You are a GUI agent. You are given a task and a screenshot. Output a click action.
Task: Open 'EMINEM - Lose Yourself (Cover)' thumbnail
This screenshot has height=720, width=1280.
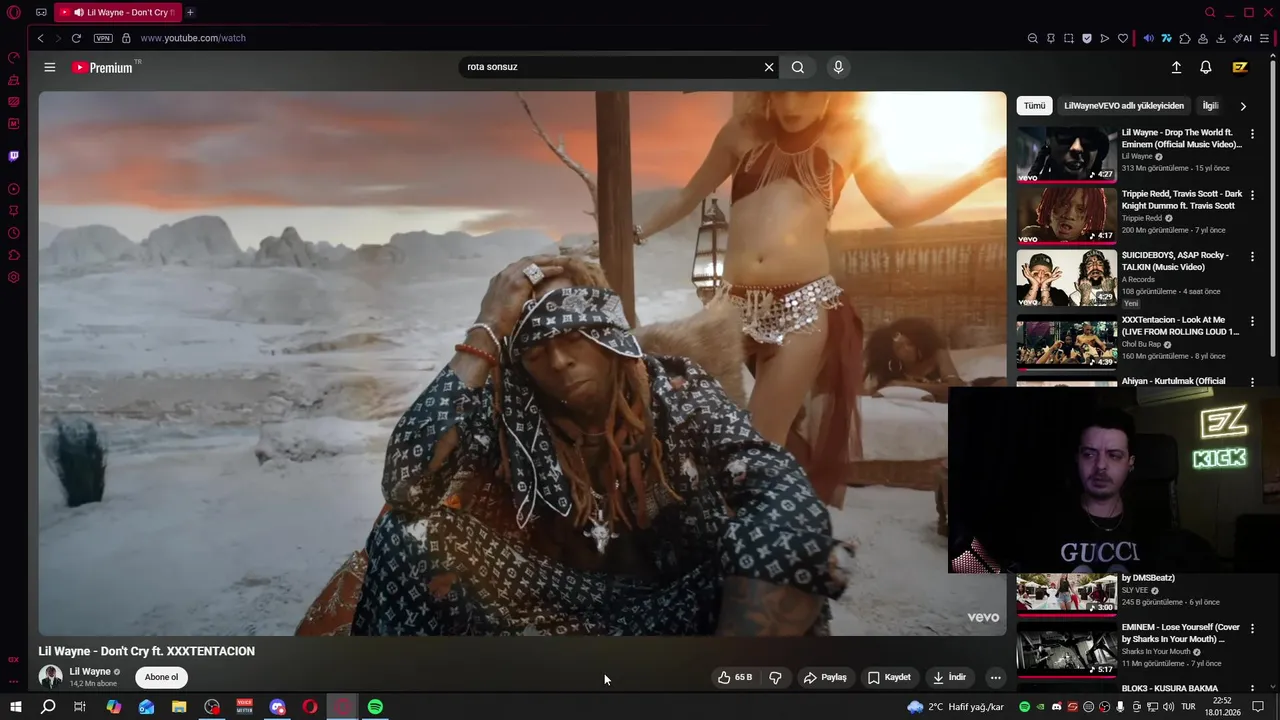[x=1067, y=649]
